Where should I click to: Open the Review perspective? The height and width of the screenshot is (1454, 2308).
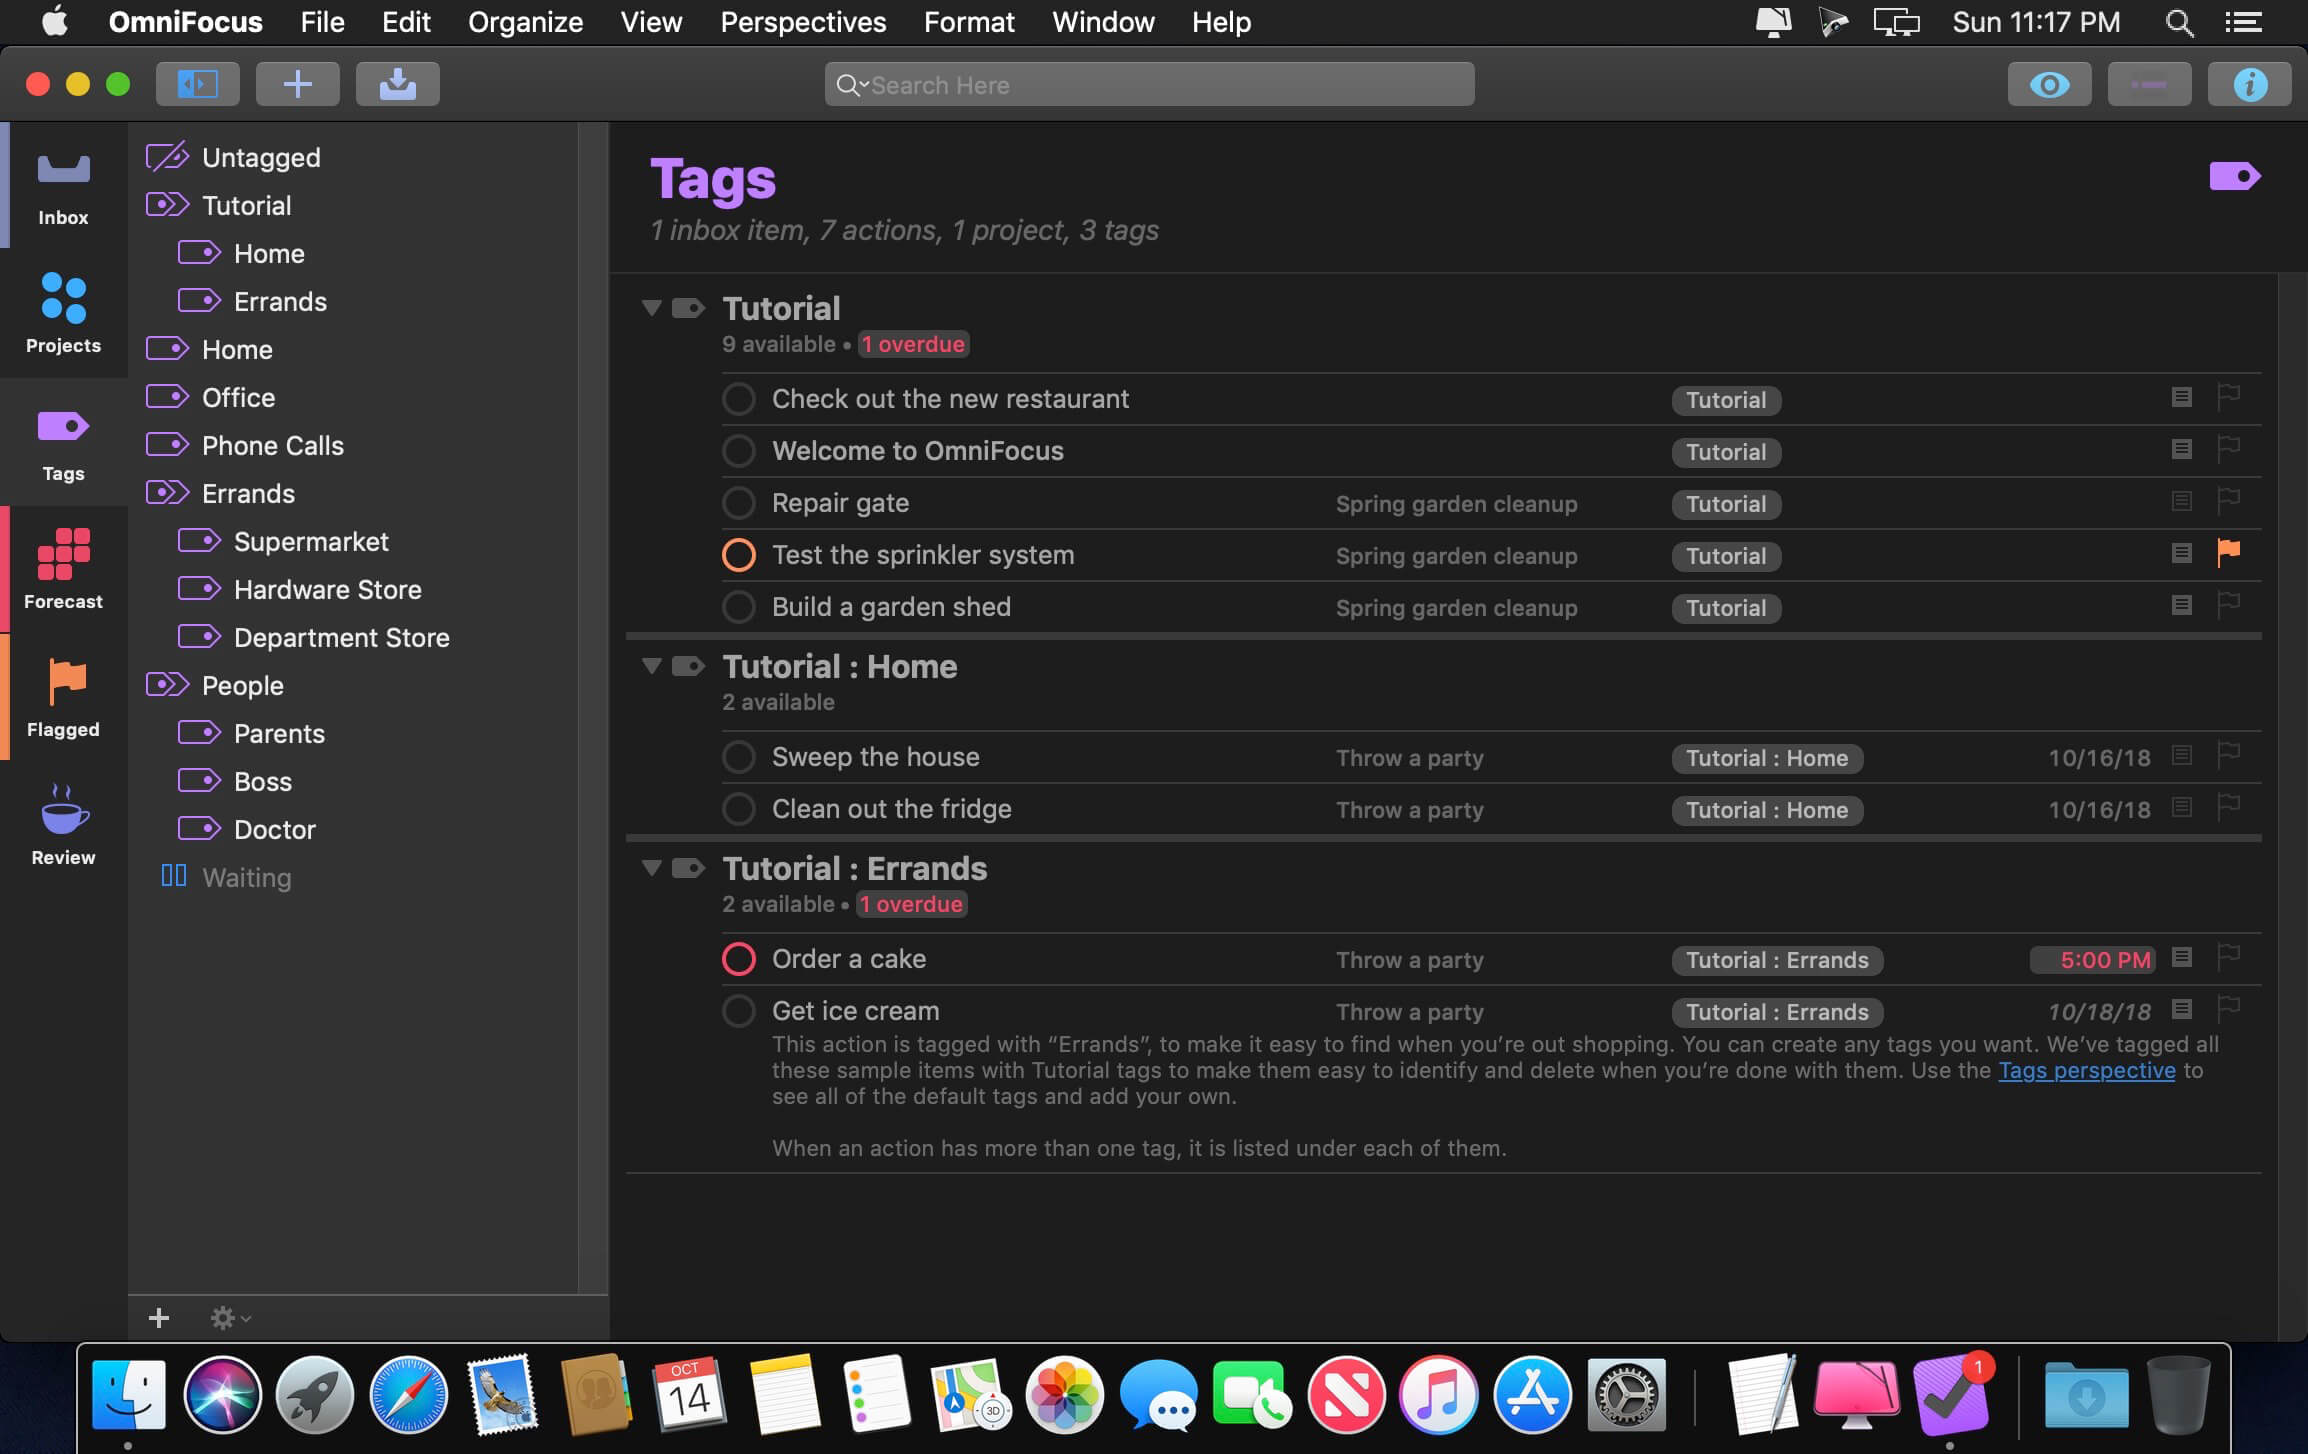click(x=62, y=822)
